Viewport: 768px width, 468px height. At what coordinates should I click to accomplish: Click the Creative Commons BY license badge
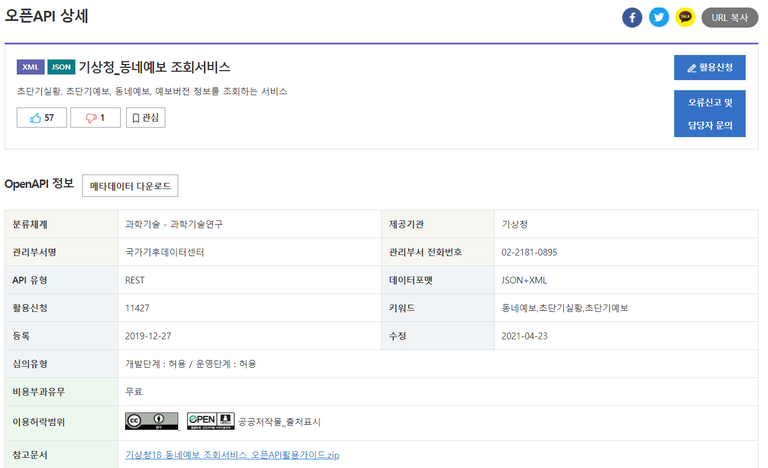click(x=152, y=421)
